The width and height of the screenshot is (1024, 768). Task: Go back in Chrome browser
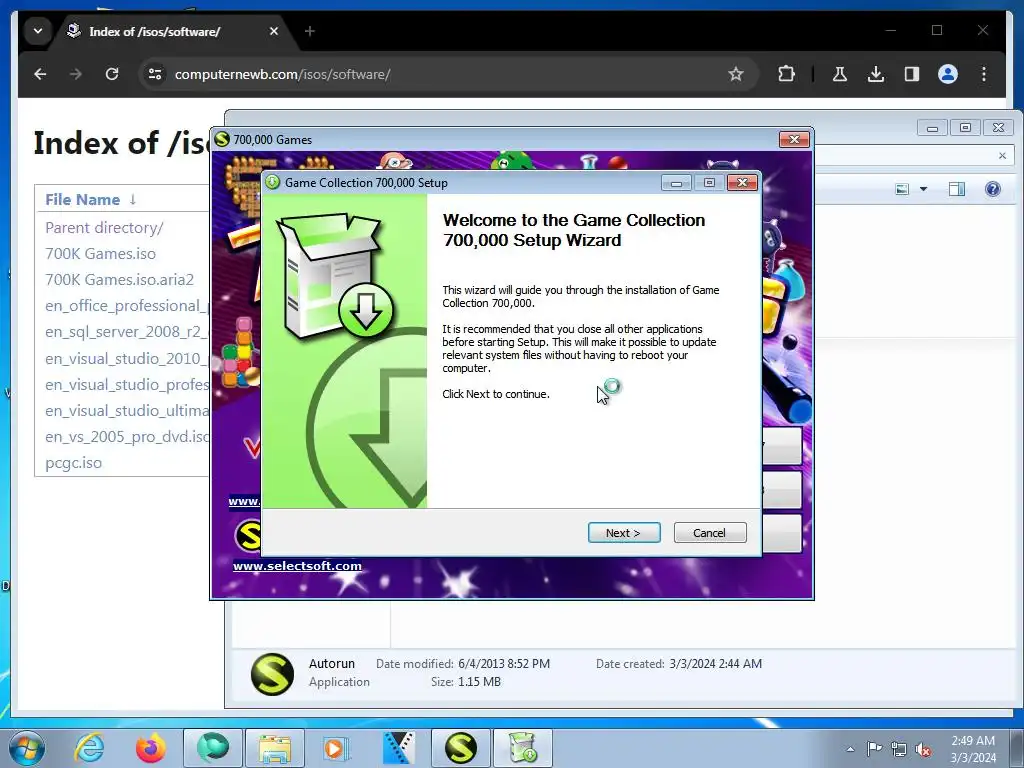[40, 74]
